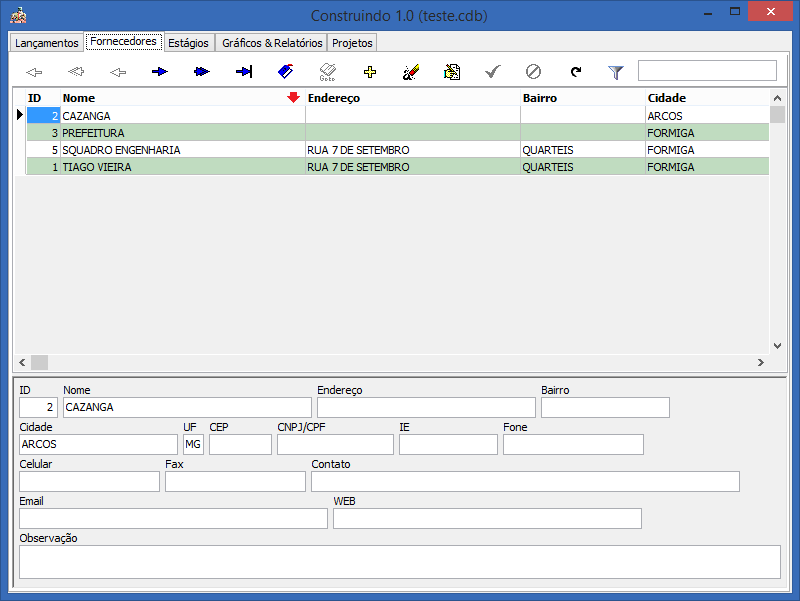The height and width of the screenshot is (601, 800).
Task: Maximize the Construindo window
Action: (x=735, y=11)
